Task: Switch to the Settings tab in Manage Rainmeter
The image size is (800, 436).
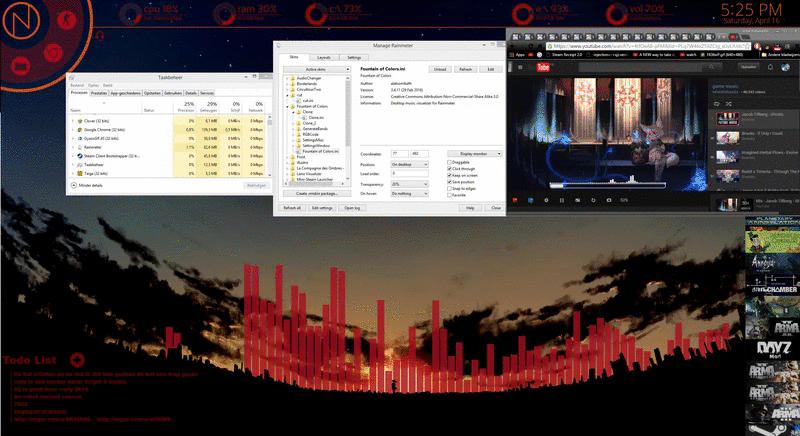Action: [x=354, y=58]
